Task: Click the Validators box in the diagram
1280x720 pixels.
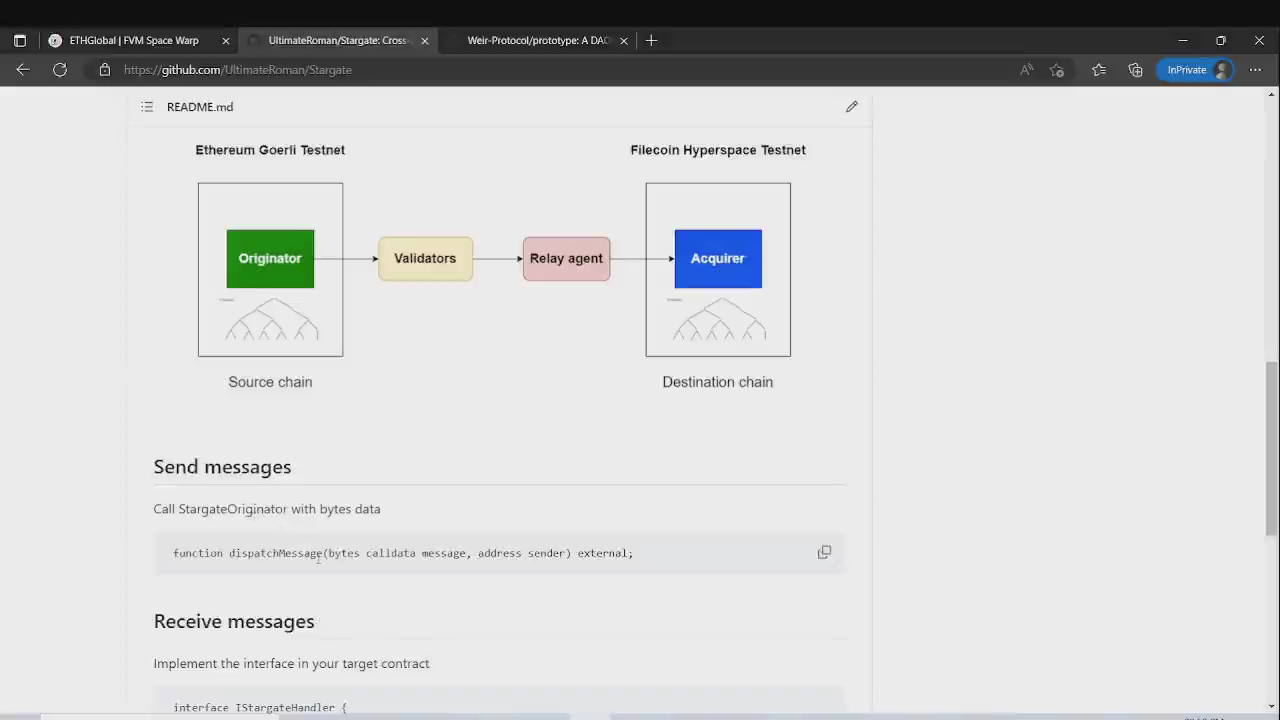Action: [x=425, y=259]
